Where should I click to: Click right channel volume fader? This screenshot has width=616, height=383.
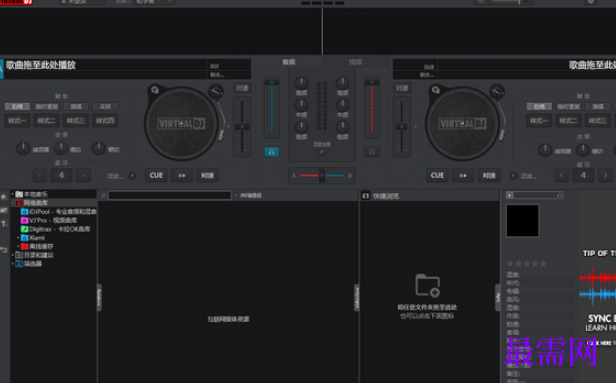coord(372,107)
